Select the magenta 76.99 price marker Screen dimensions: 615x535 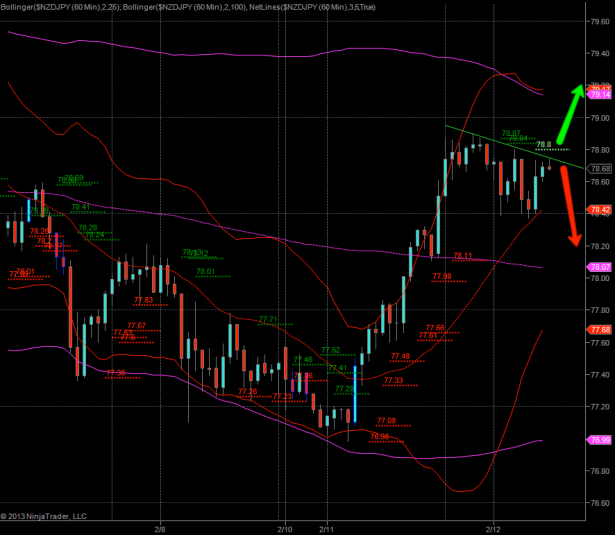[x=601, y=440]
